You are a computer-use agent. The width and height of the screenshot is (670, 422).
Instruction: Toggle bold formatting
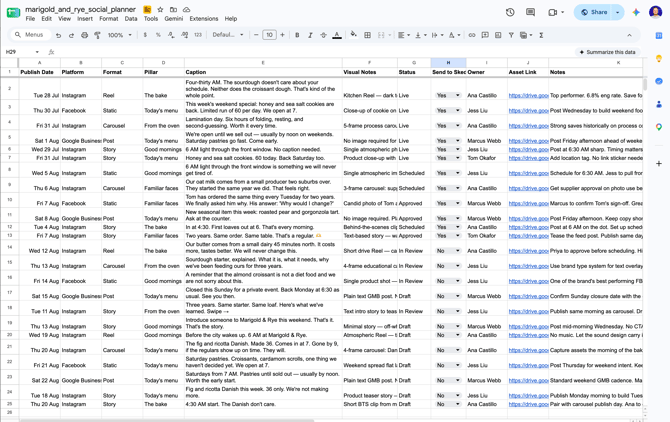(x=297, y=35)
